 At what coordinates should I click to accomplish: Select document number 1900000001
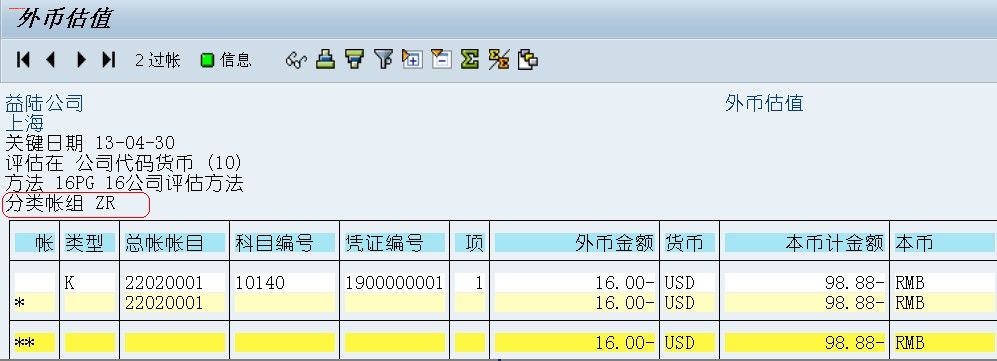(x=394, y=283)
